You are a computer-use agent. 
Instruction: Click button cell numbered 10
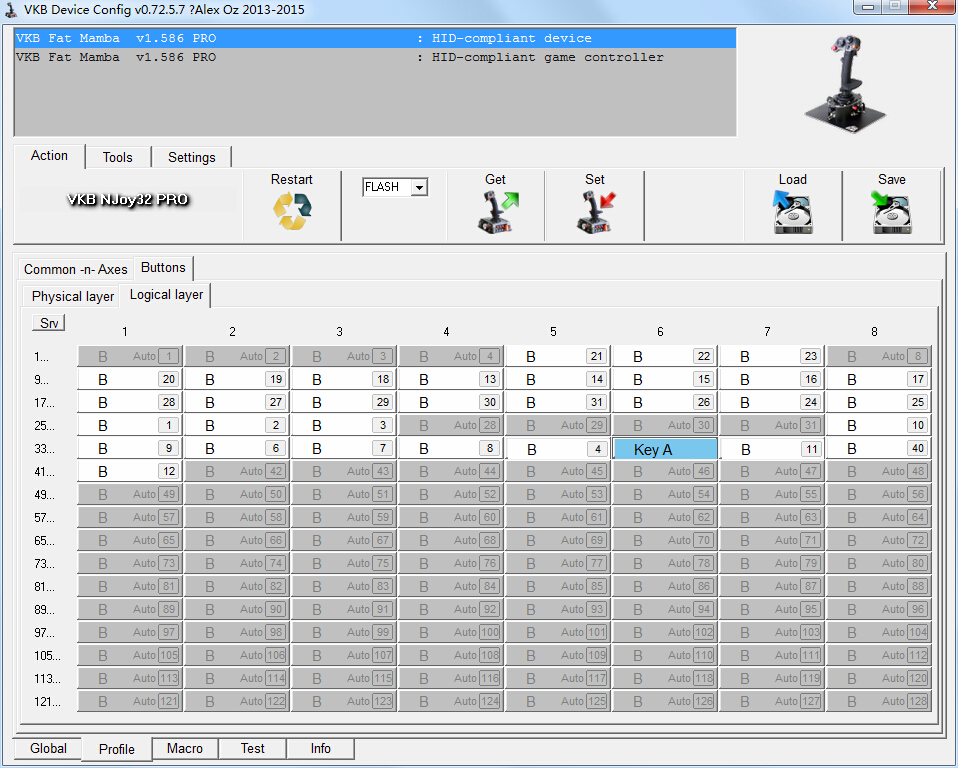[879, 425]
